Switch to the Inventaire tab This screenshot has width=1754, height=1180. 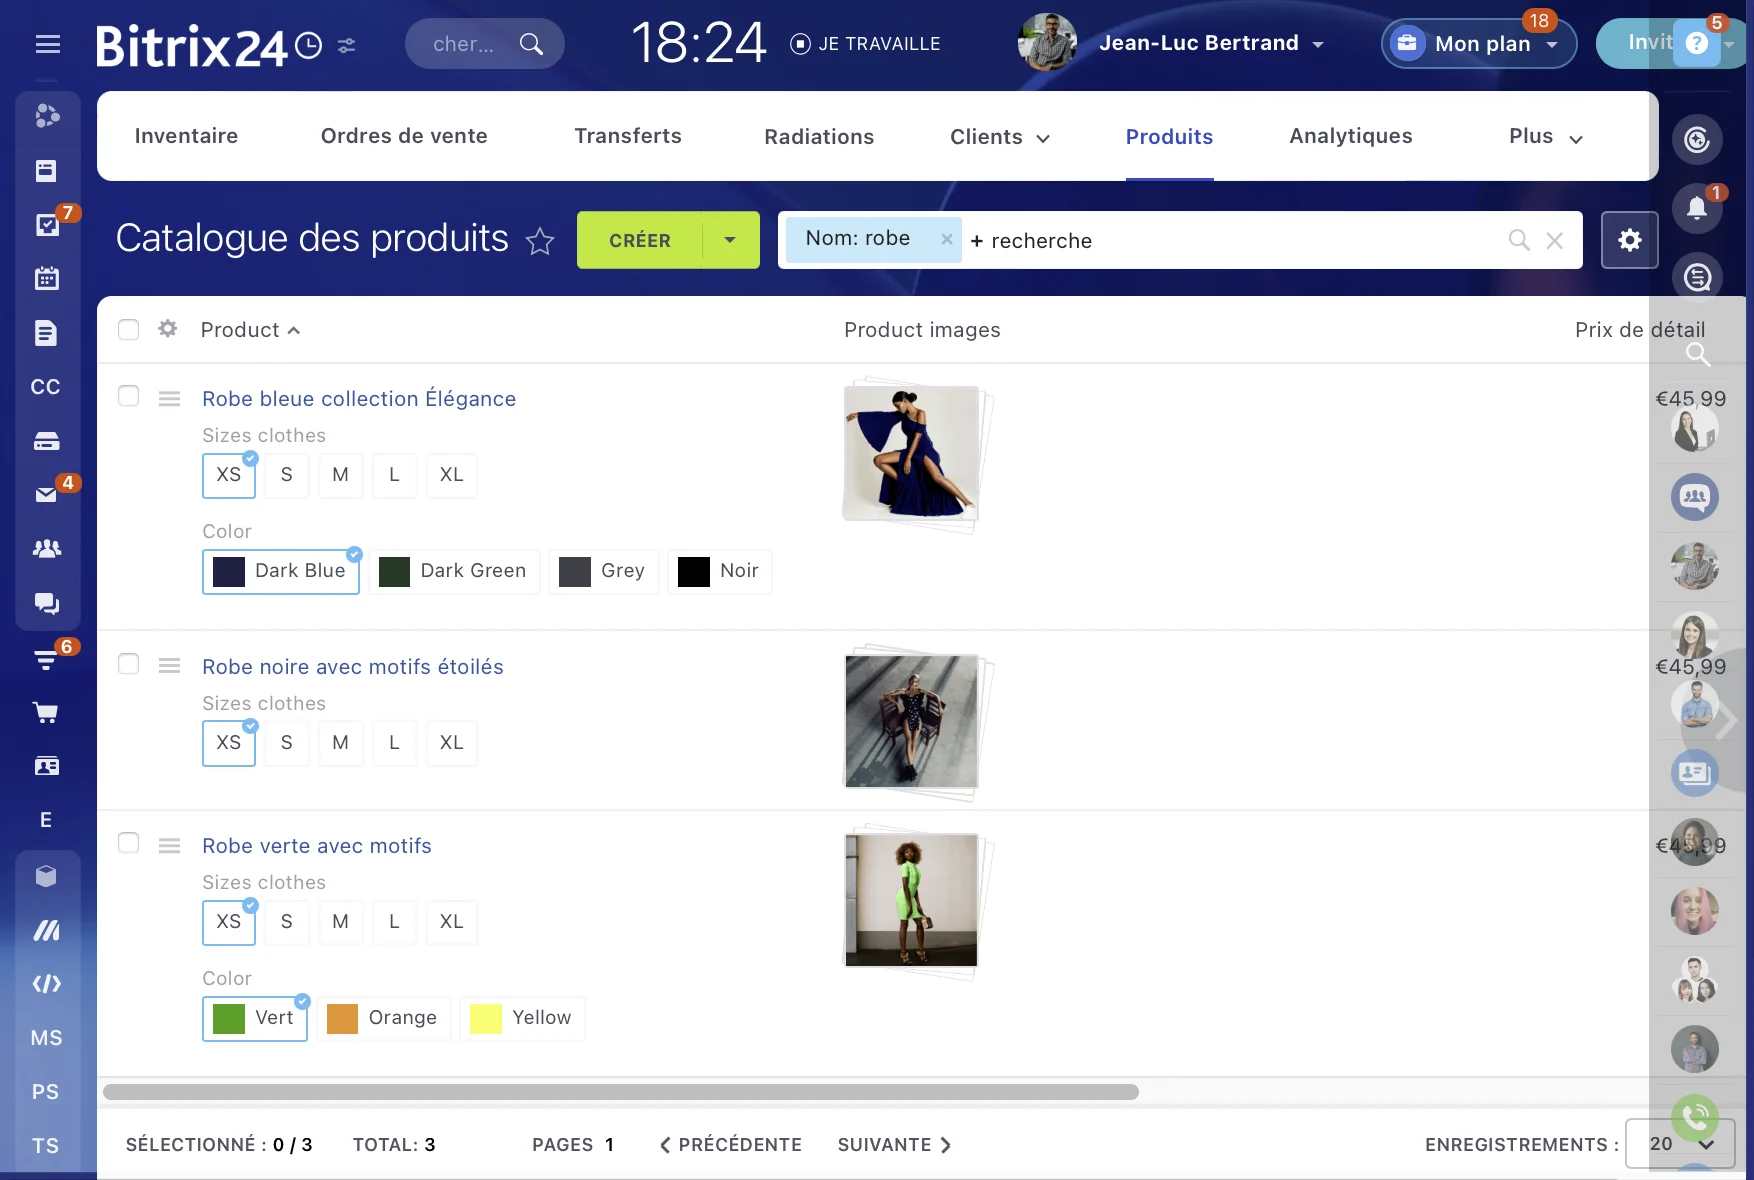[186, 136]
